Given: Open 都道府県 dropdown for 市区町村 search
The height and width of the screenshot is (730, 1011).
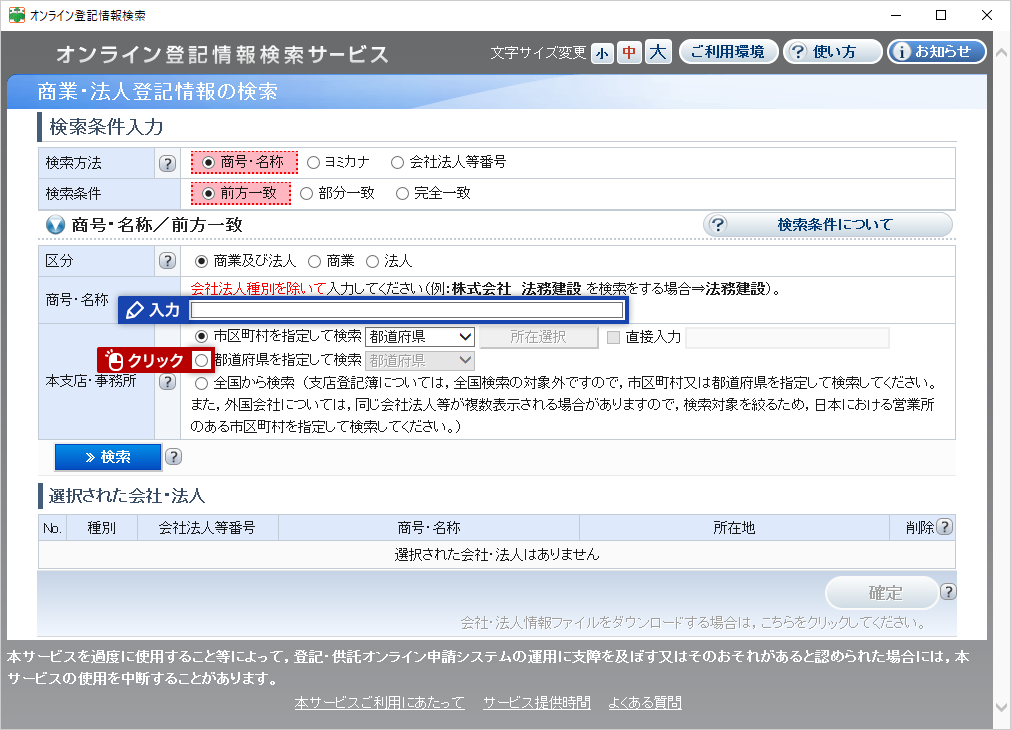Looking at the screenshot, I should (420, 337).
